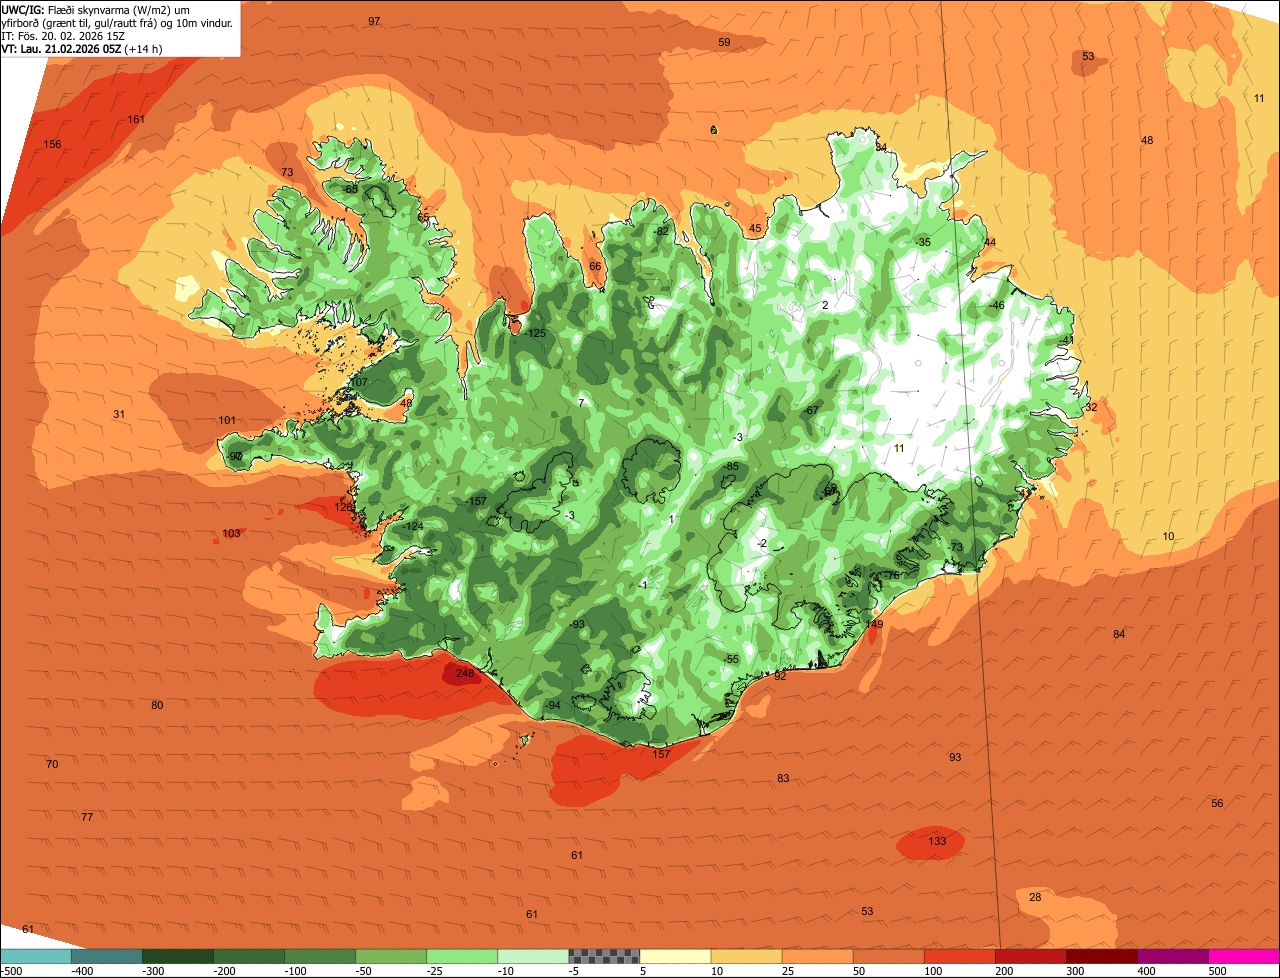Click the legend swatch between -100 and -50

(319, 956)
